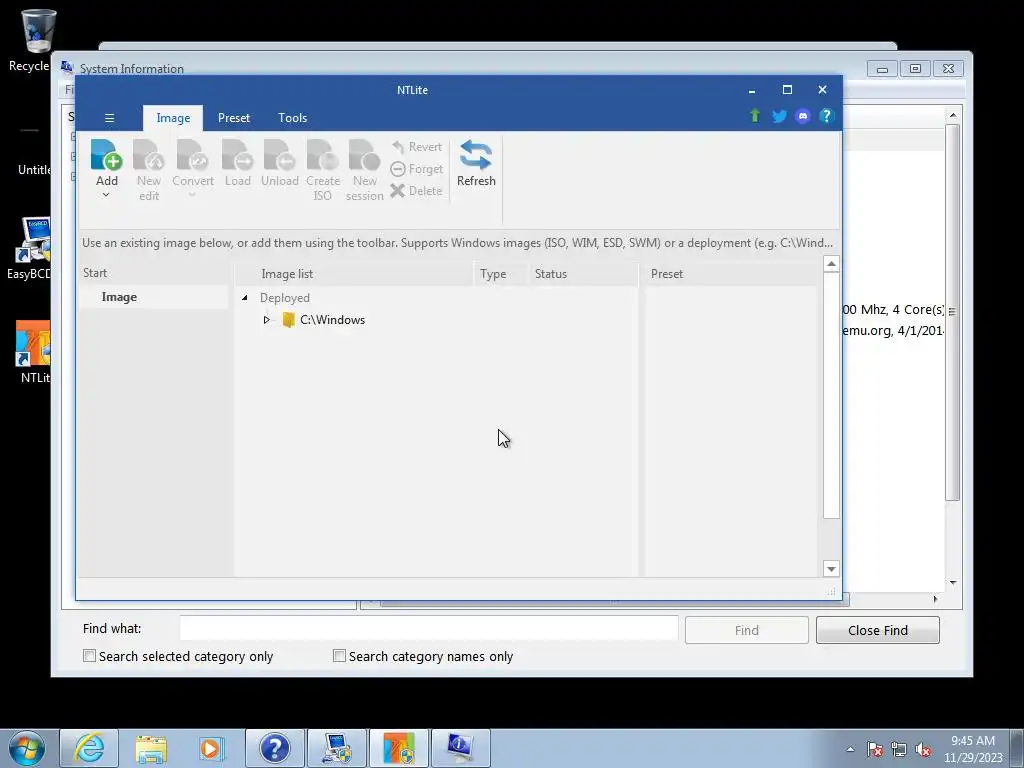Click the muted volume tray icon
1024x768 pixels.
point(923,749)
